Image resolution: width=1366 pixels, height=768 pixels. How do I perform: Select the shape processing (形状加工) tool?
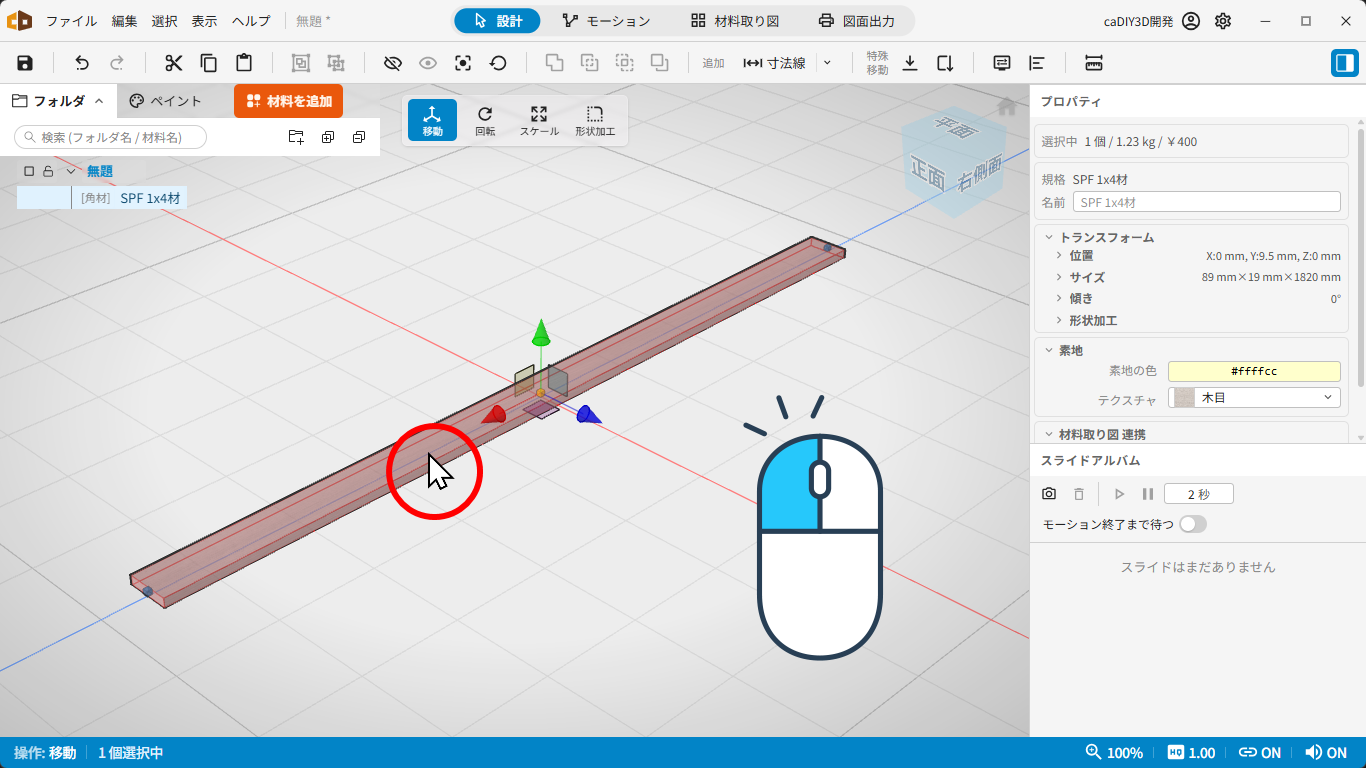pos(595,120)
